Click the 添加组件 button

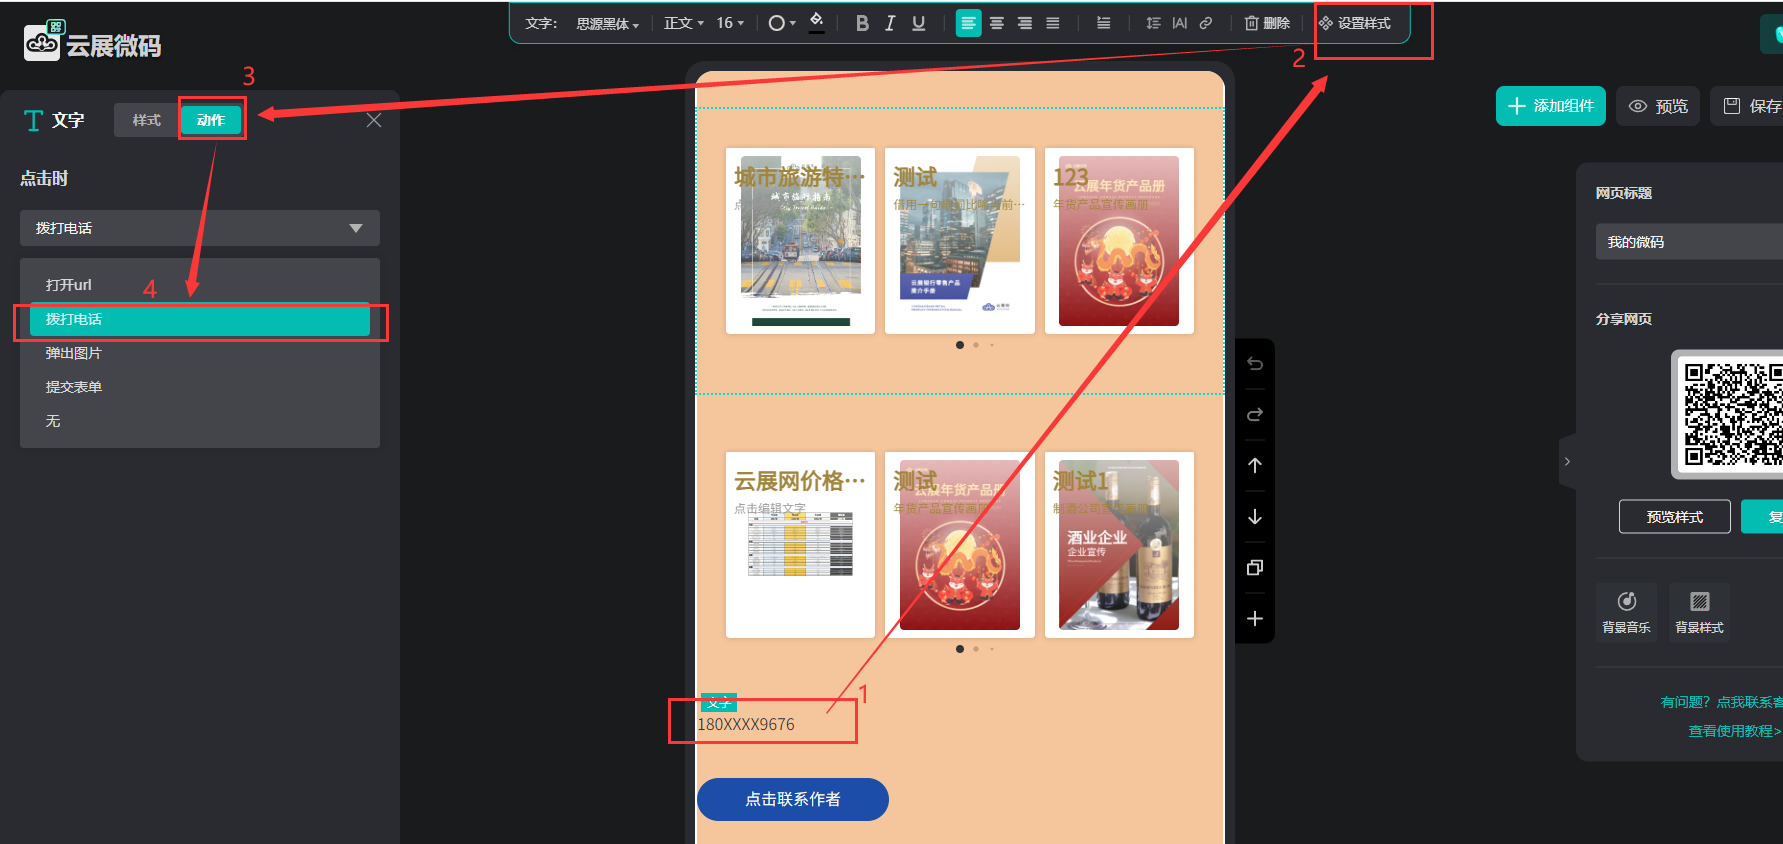pos(1550,106)
